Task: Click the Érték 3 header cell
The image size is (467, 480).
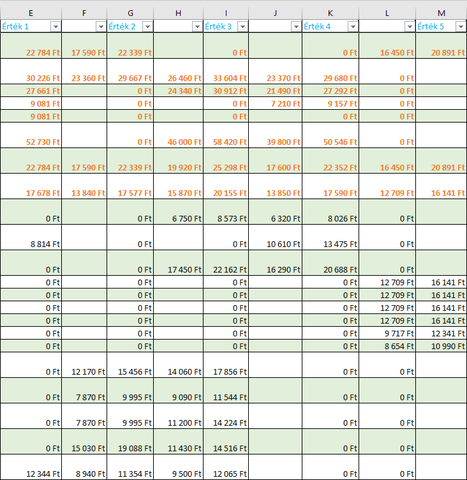Action: (x=226, y=26)
